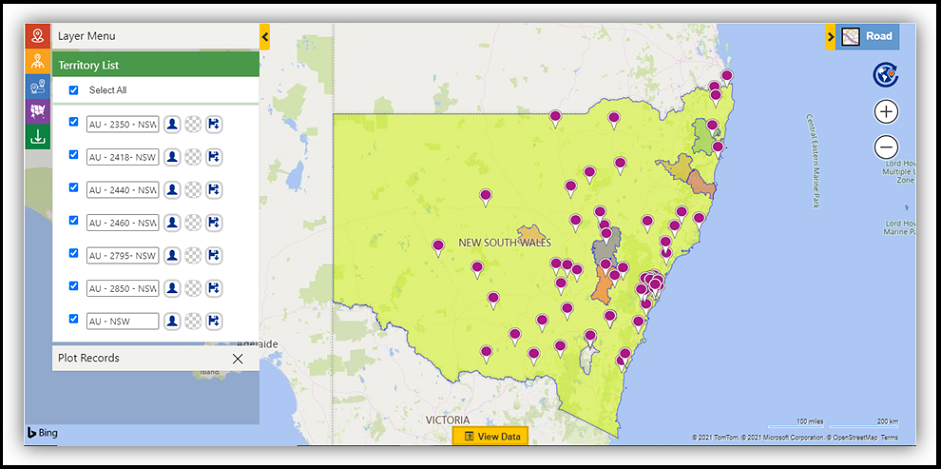Zoom in with the plus button

click(886, 111)
